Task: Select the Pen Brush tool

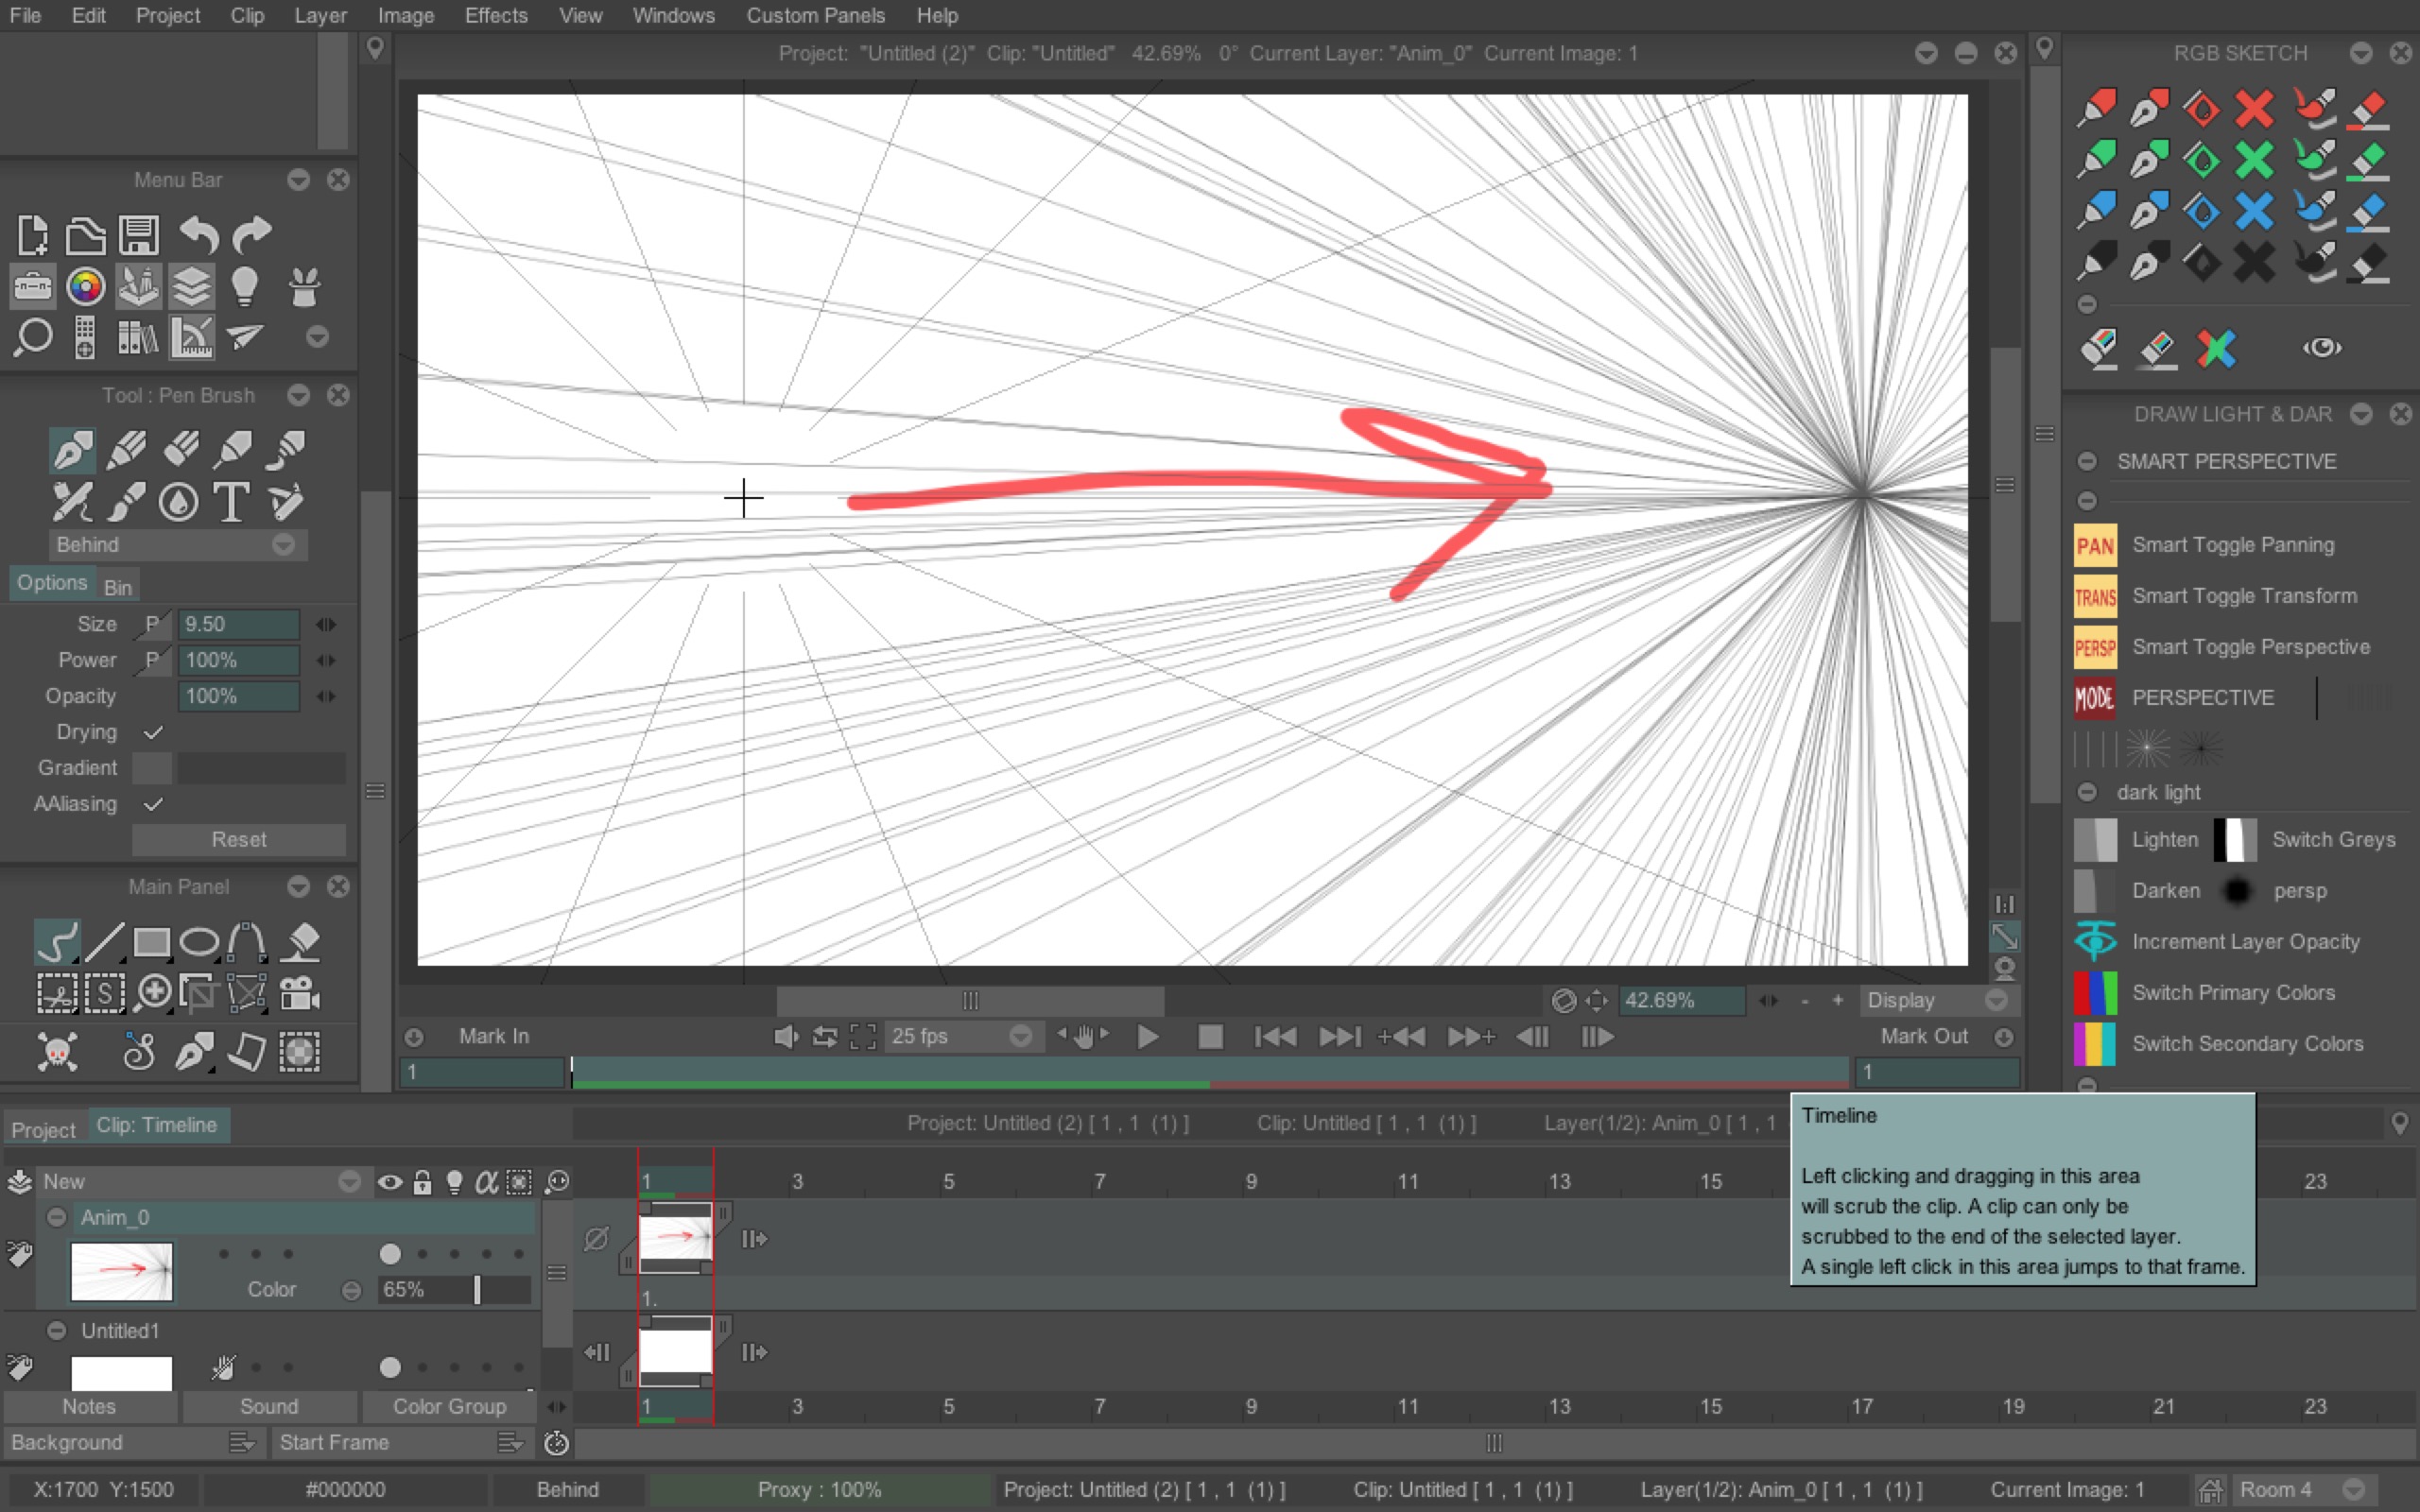Action: (x=72, y=449)
